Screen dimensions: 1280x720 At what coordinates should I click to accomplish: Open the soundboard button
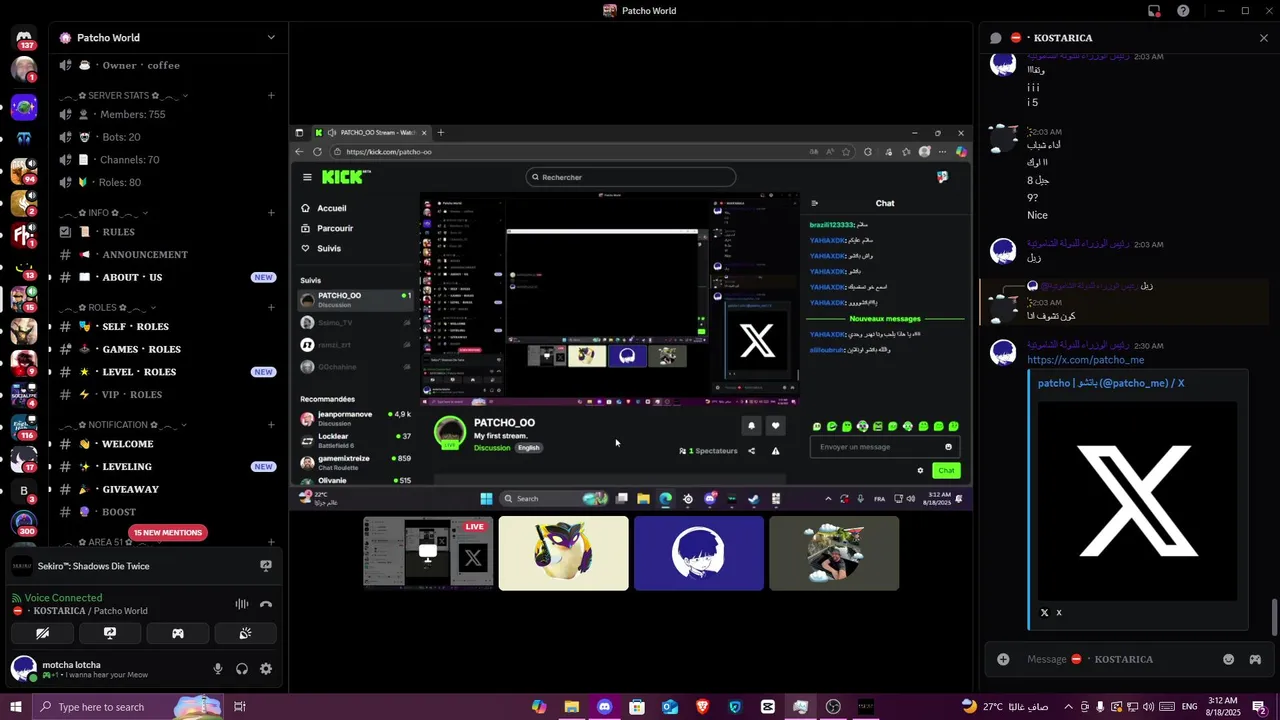coord(245,633)
